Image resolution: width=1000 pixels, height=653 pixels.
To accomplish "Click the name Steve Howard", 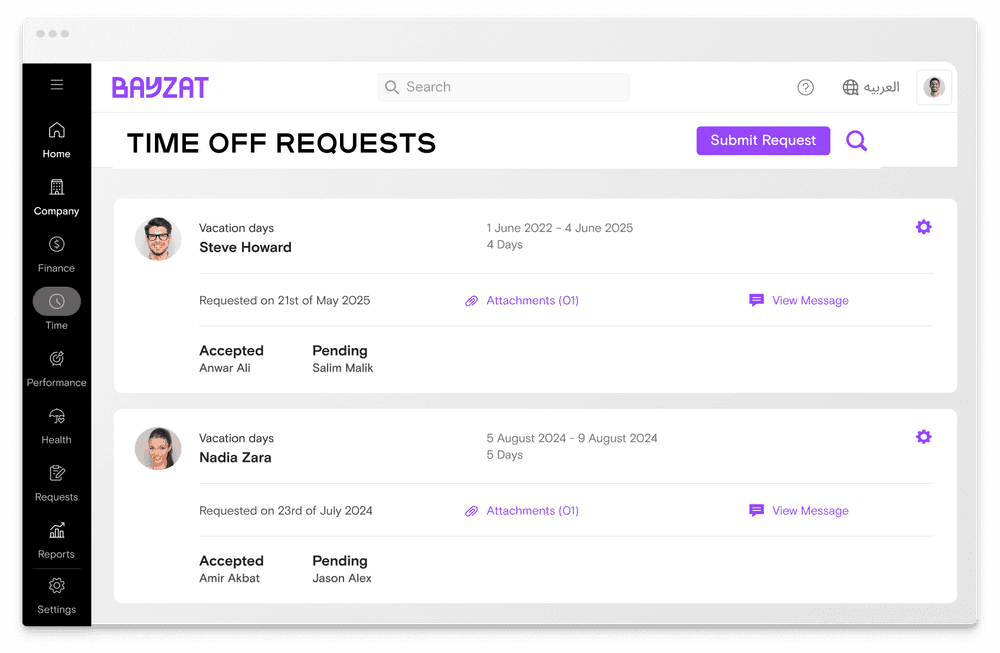I will point(246,247).
